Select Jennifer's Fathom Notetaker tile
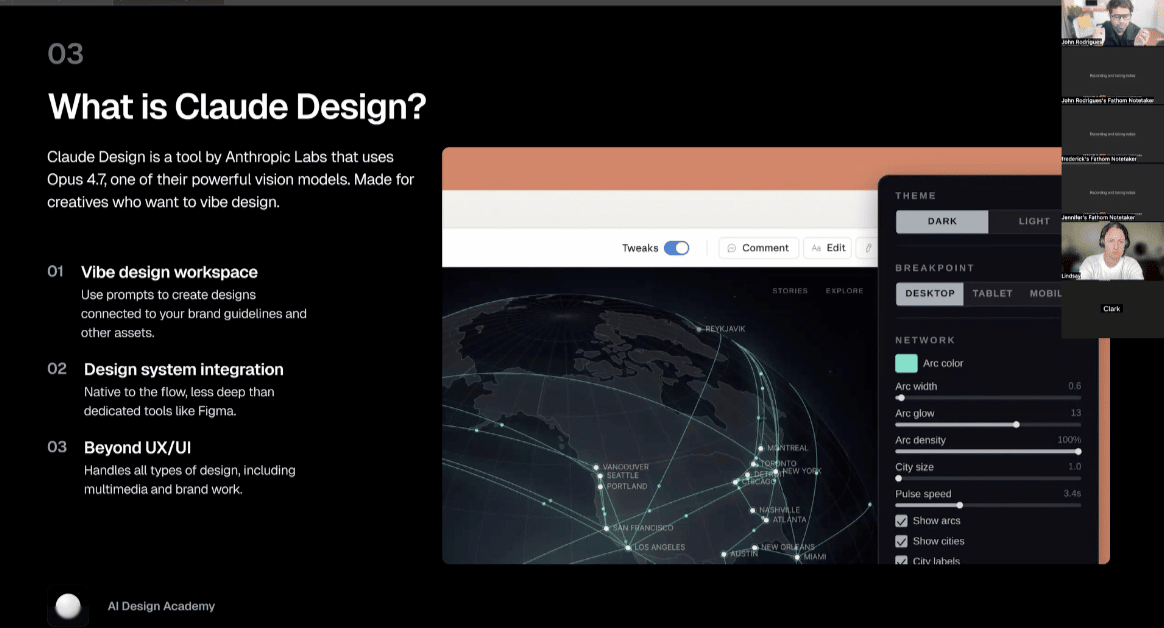Image resolution: width=1164 pixels, height=628 pixels. 1112,193
